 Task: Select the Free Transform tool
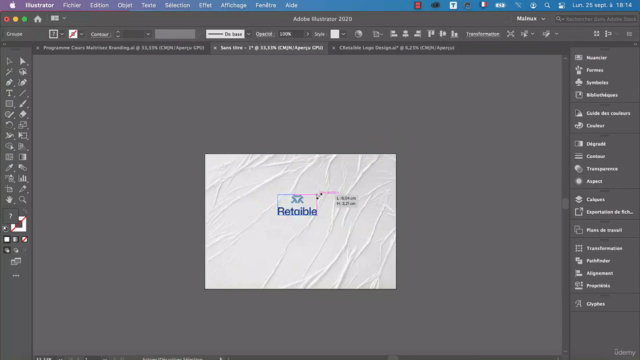23,136
